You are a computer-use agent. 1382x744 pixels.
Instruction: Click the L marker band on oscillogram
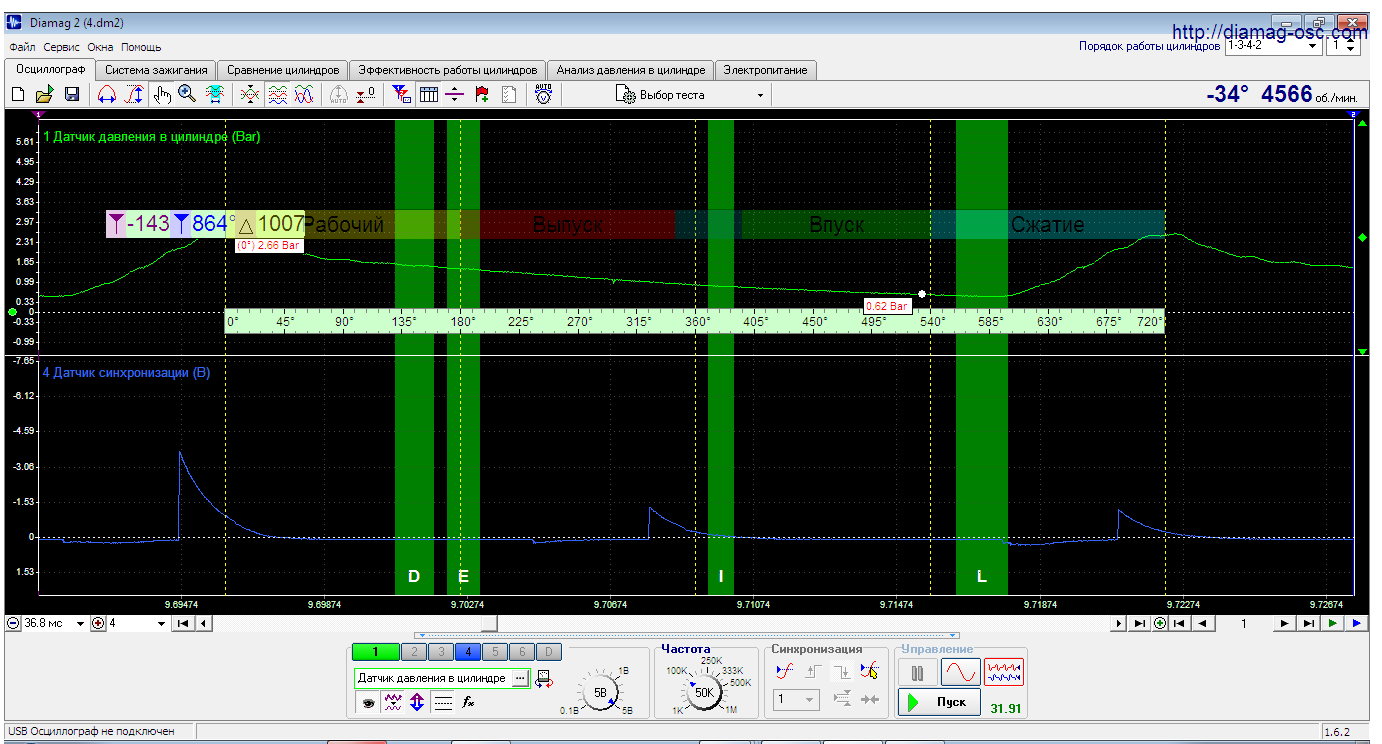981,357
